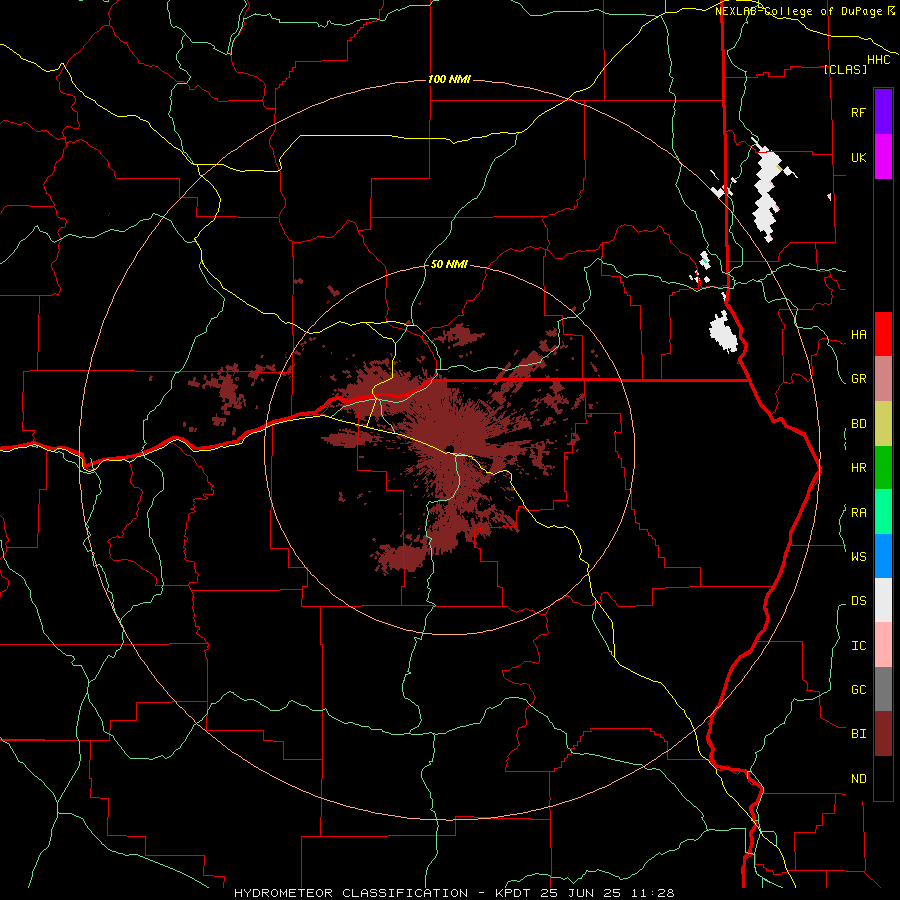Click the BI legend label

[858, 734]
